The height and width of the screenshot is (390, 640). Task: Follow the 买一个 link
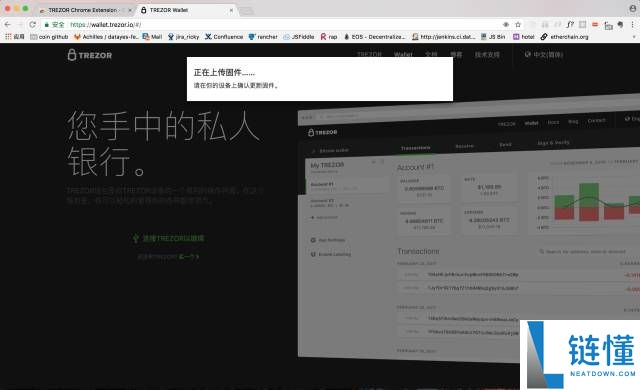[189, 257]
